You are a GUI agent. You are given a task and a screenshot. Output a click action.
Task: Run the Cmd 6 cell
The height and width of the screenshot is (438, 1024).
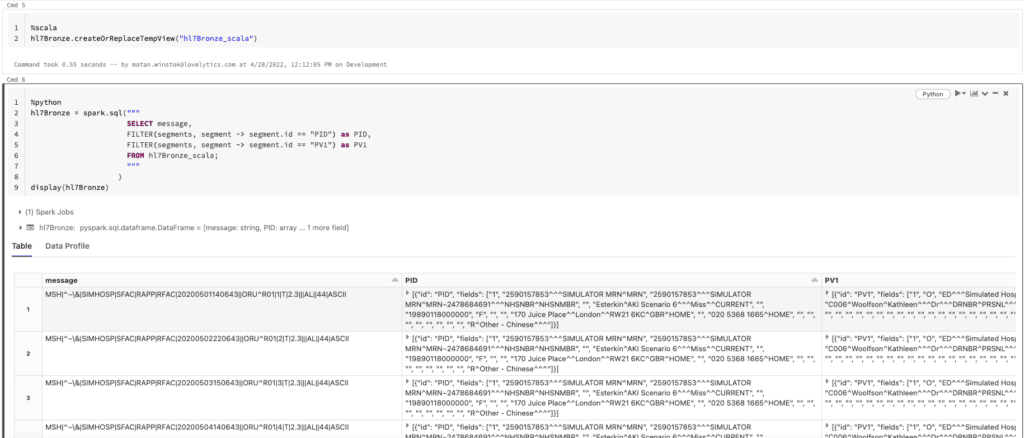(957, 94)
